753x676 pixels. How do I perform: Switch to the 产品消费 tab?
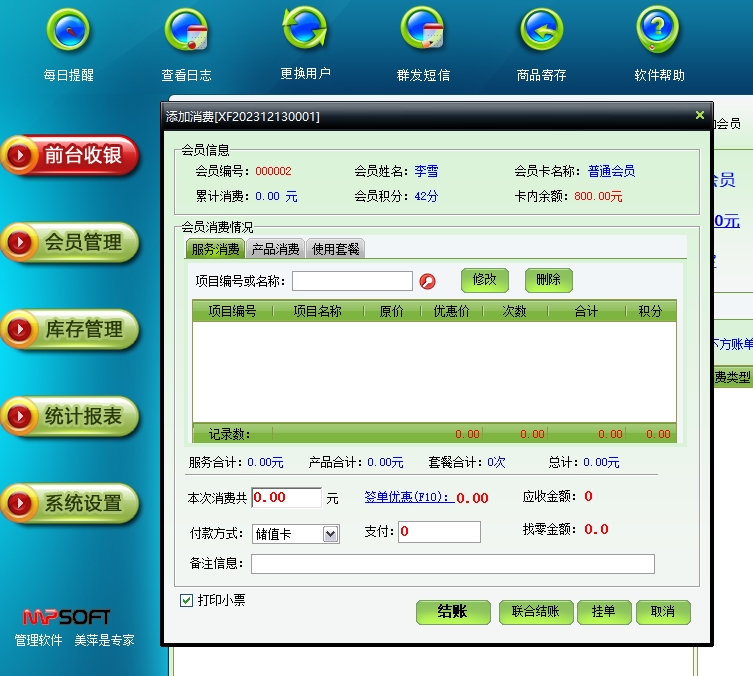tap(275, 249)
